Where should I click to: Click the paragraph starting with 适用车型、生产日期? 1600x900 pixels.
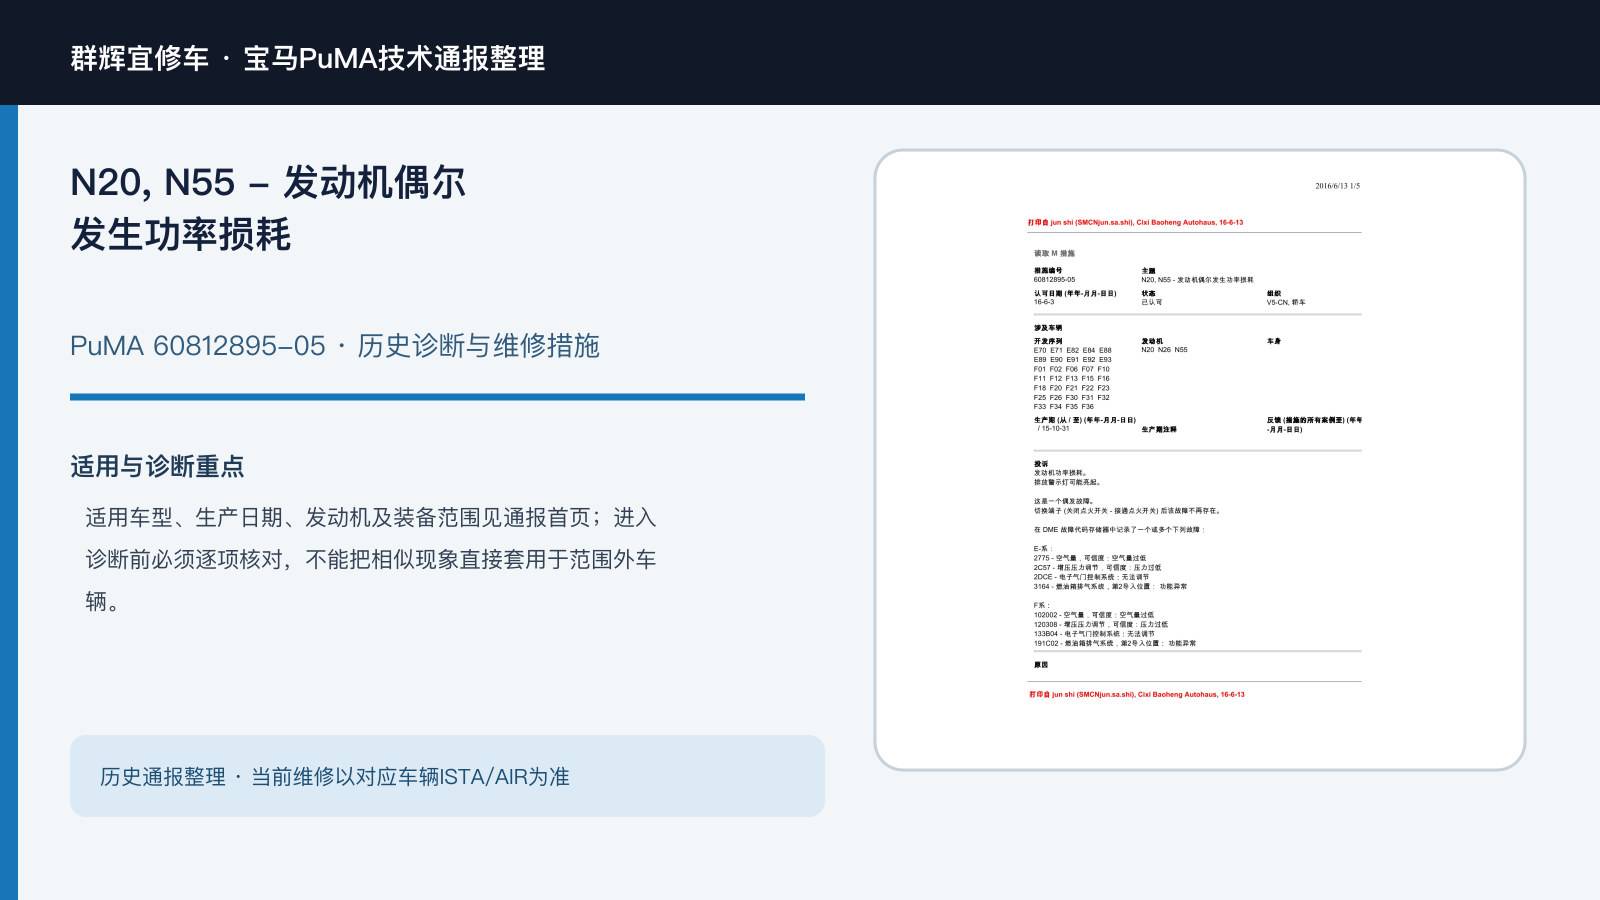click(x=370, y=559)
